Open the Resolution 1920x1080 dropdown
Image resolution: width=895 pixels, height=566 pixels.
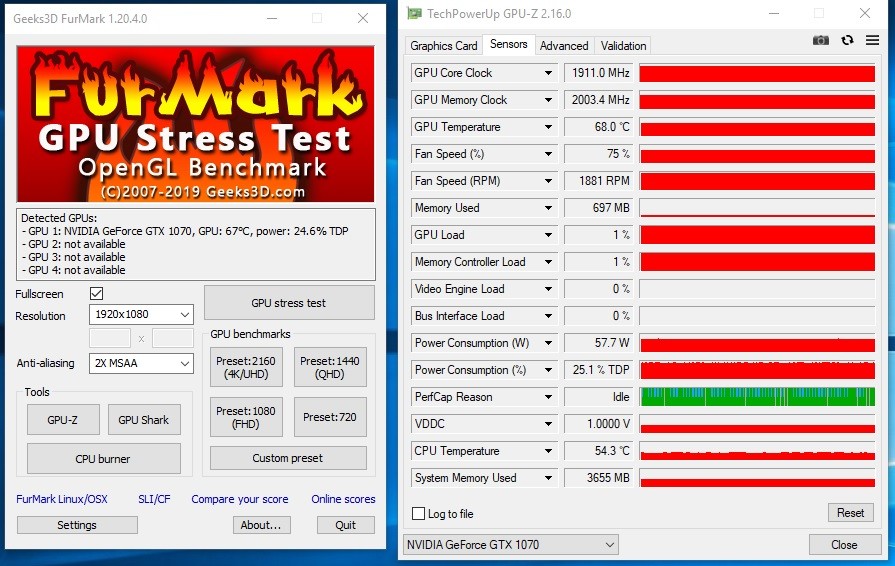click(141, 314)
